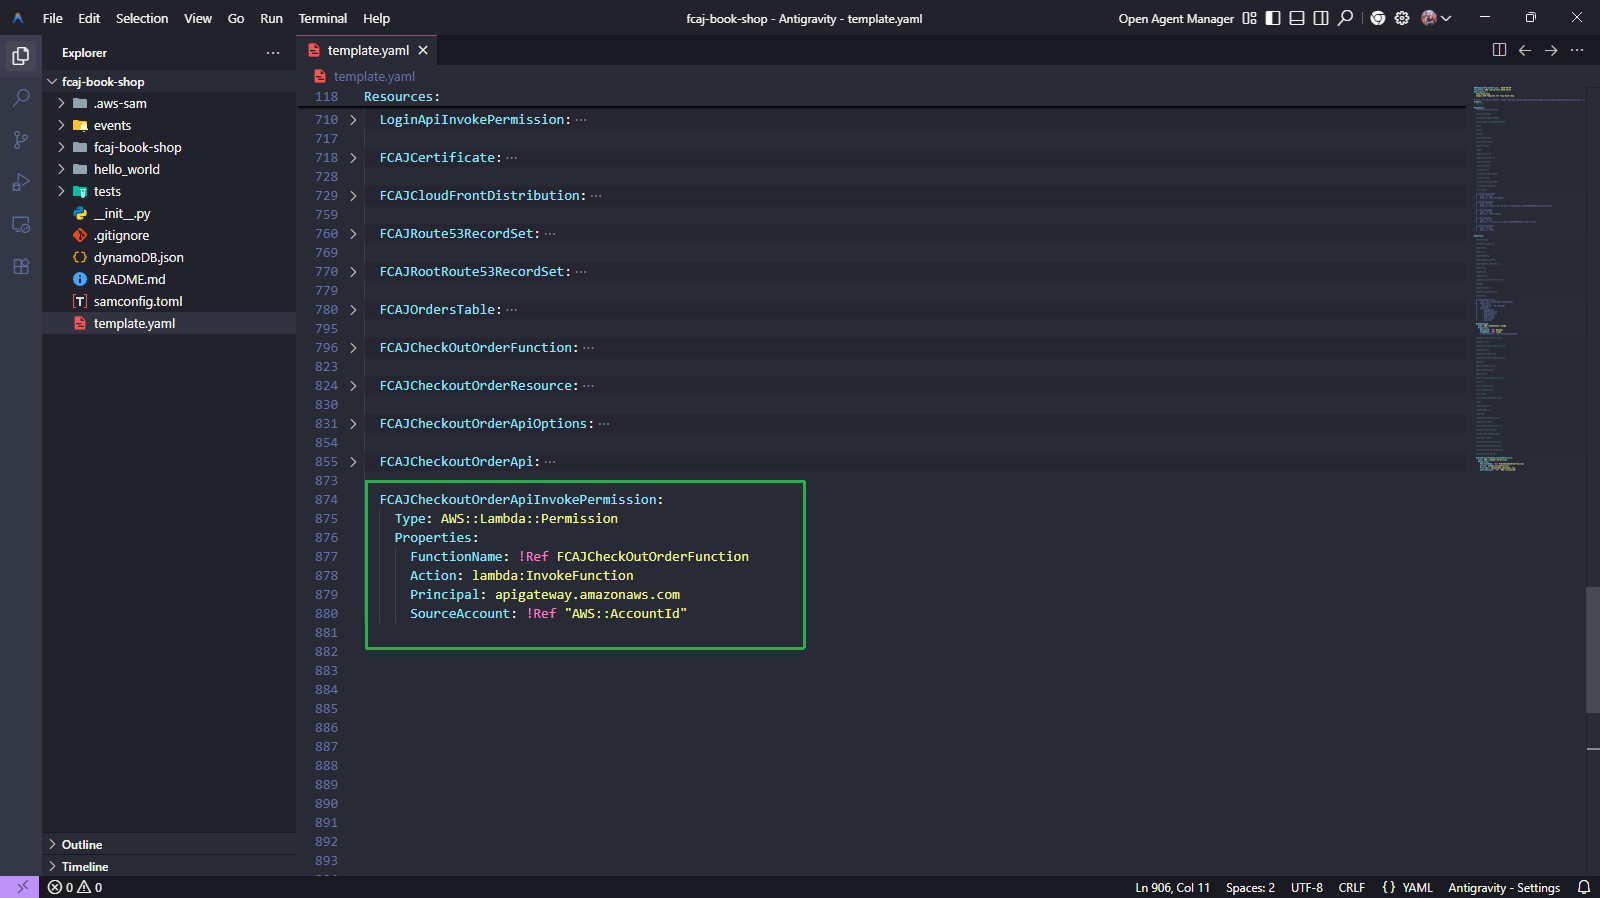Toggle the primary side bar visibility

(x=1273, y=18)
